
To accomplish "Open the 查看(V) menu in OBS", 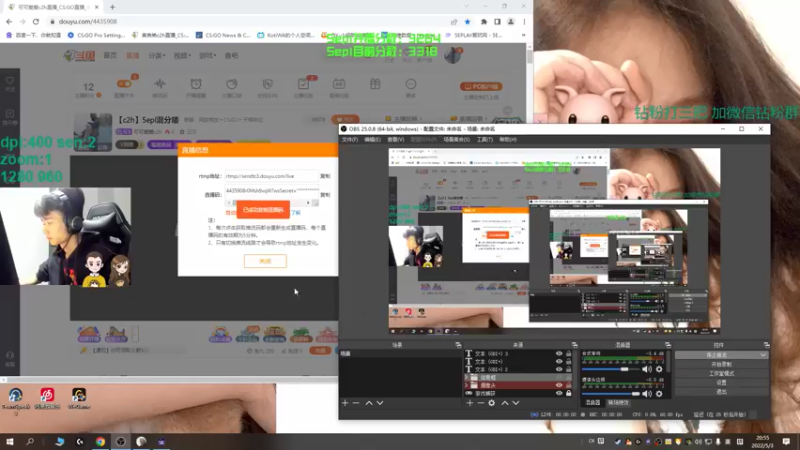I will 395,139.
